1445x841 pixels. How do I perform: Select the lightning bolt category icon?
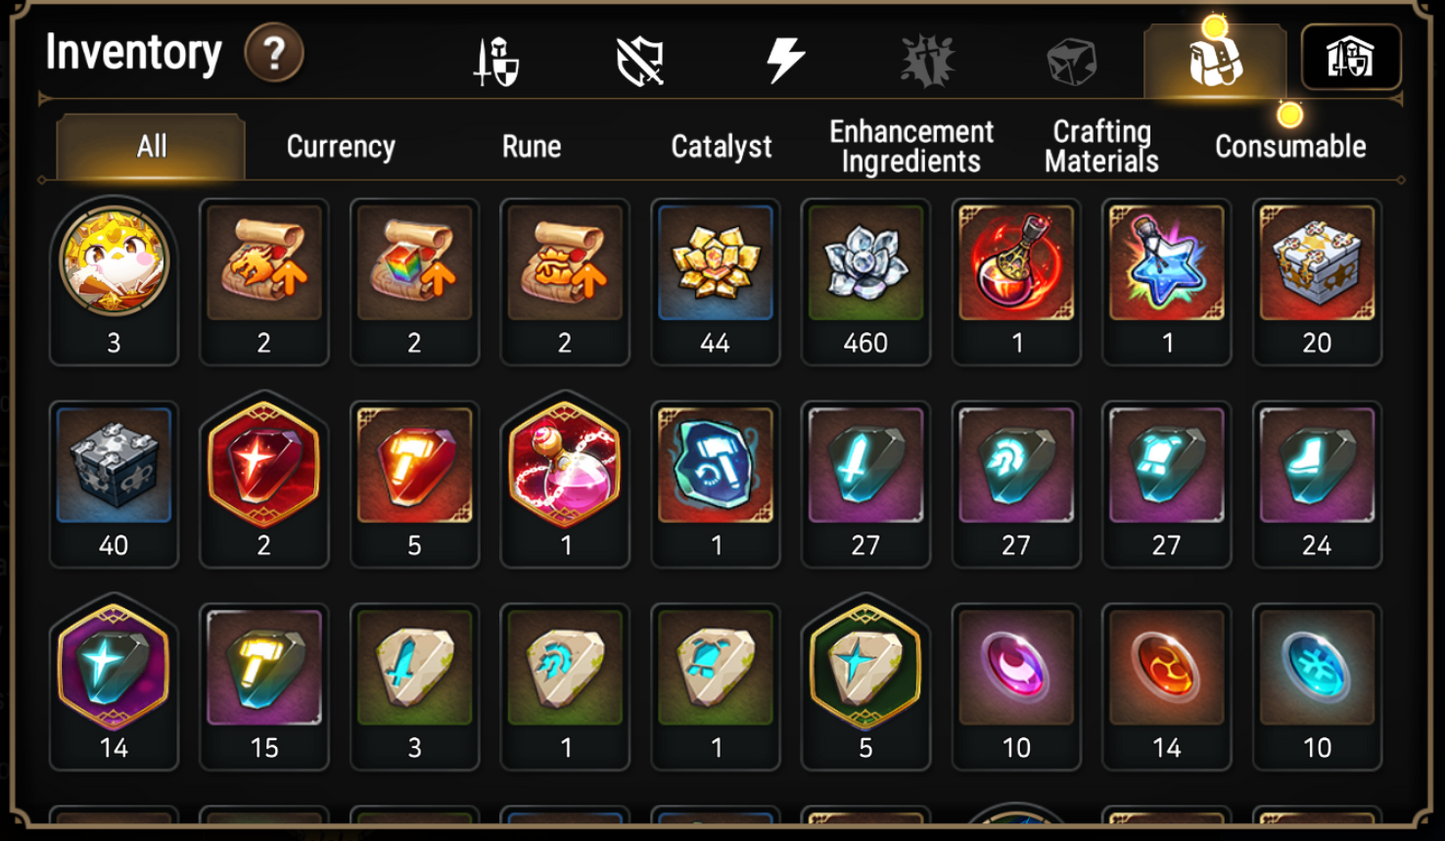tap(785, 60)
